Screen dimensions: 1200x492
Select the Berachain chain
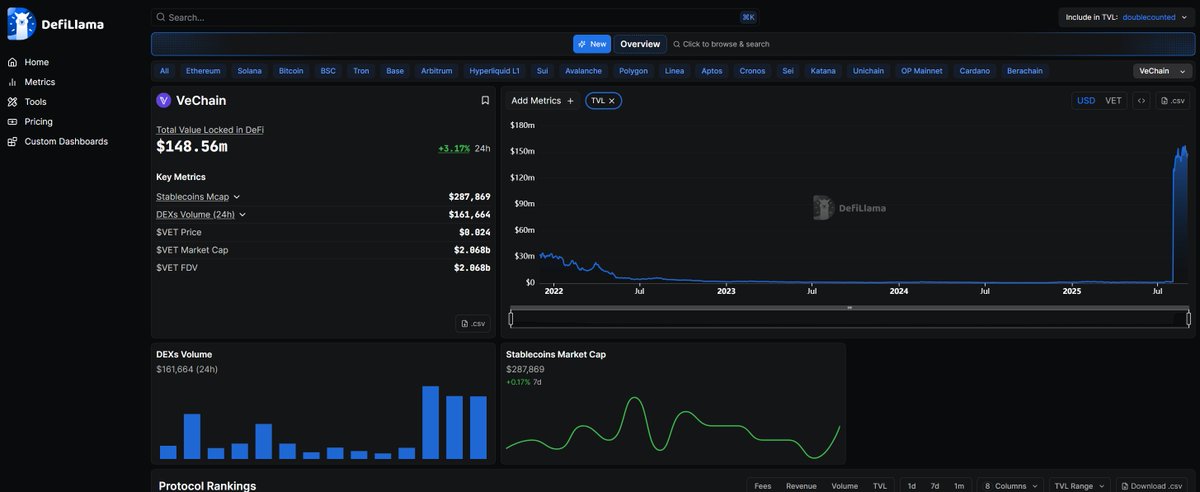pos(1024,71)
